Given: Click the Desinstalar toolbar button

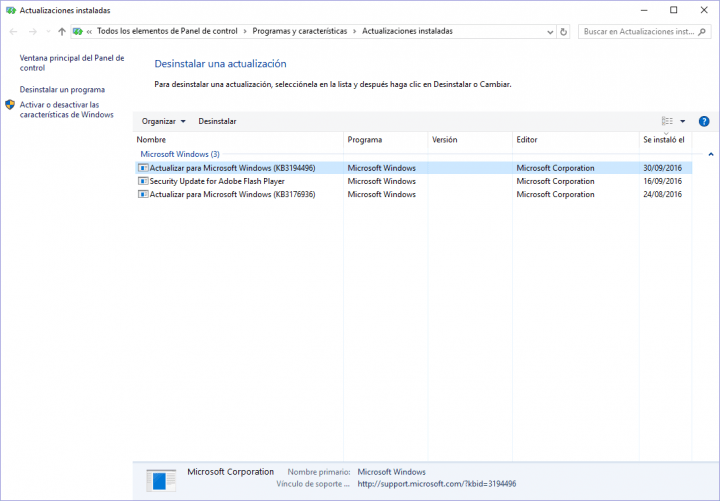Looking at the screenshot, I should coord(217,121).
